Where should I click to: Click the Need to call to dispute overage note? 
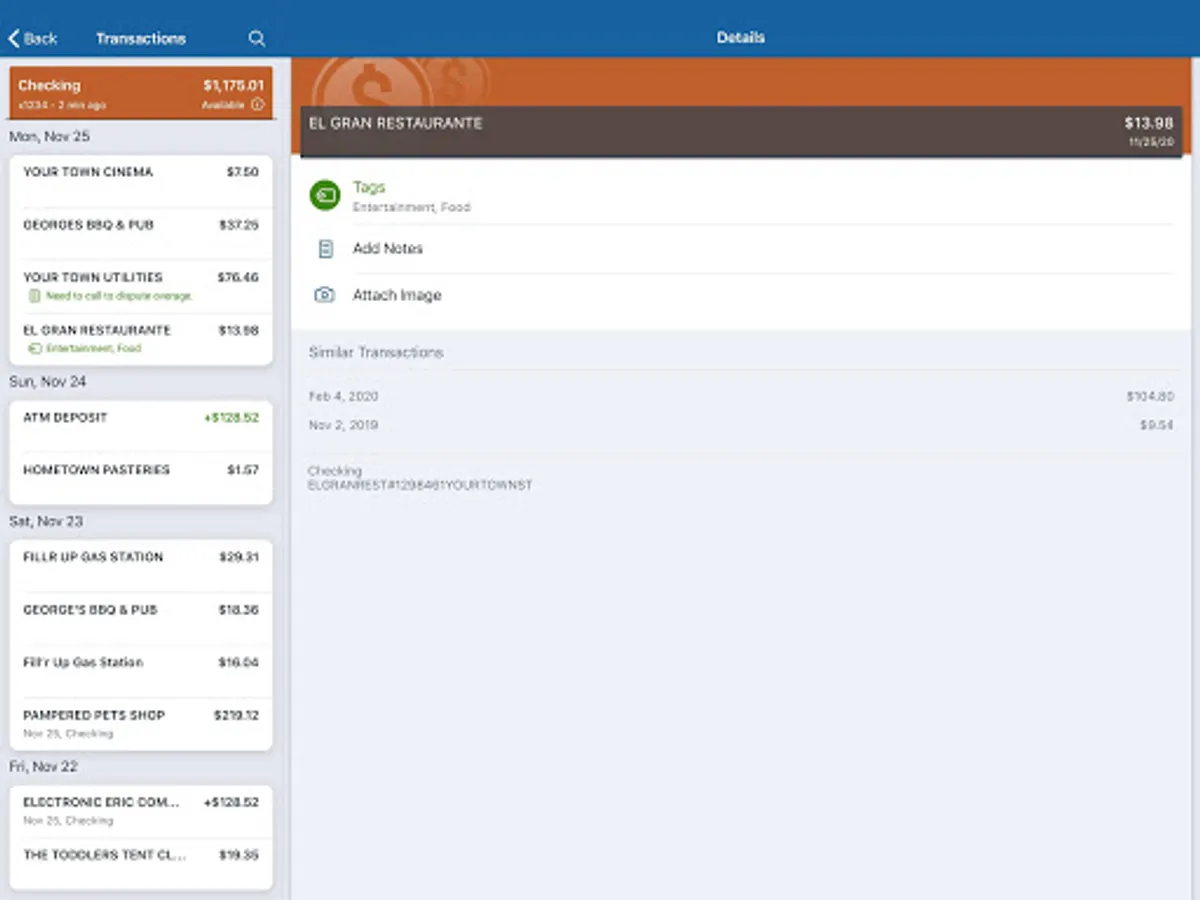click(118, 296)
